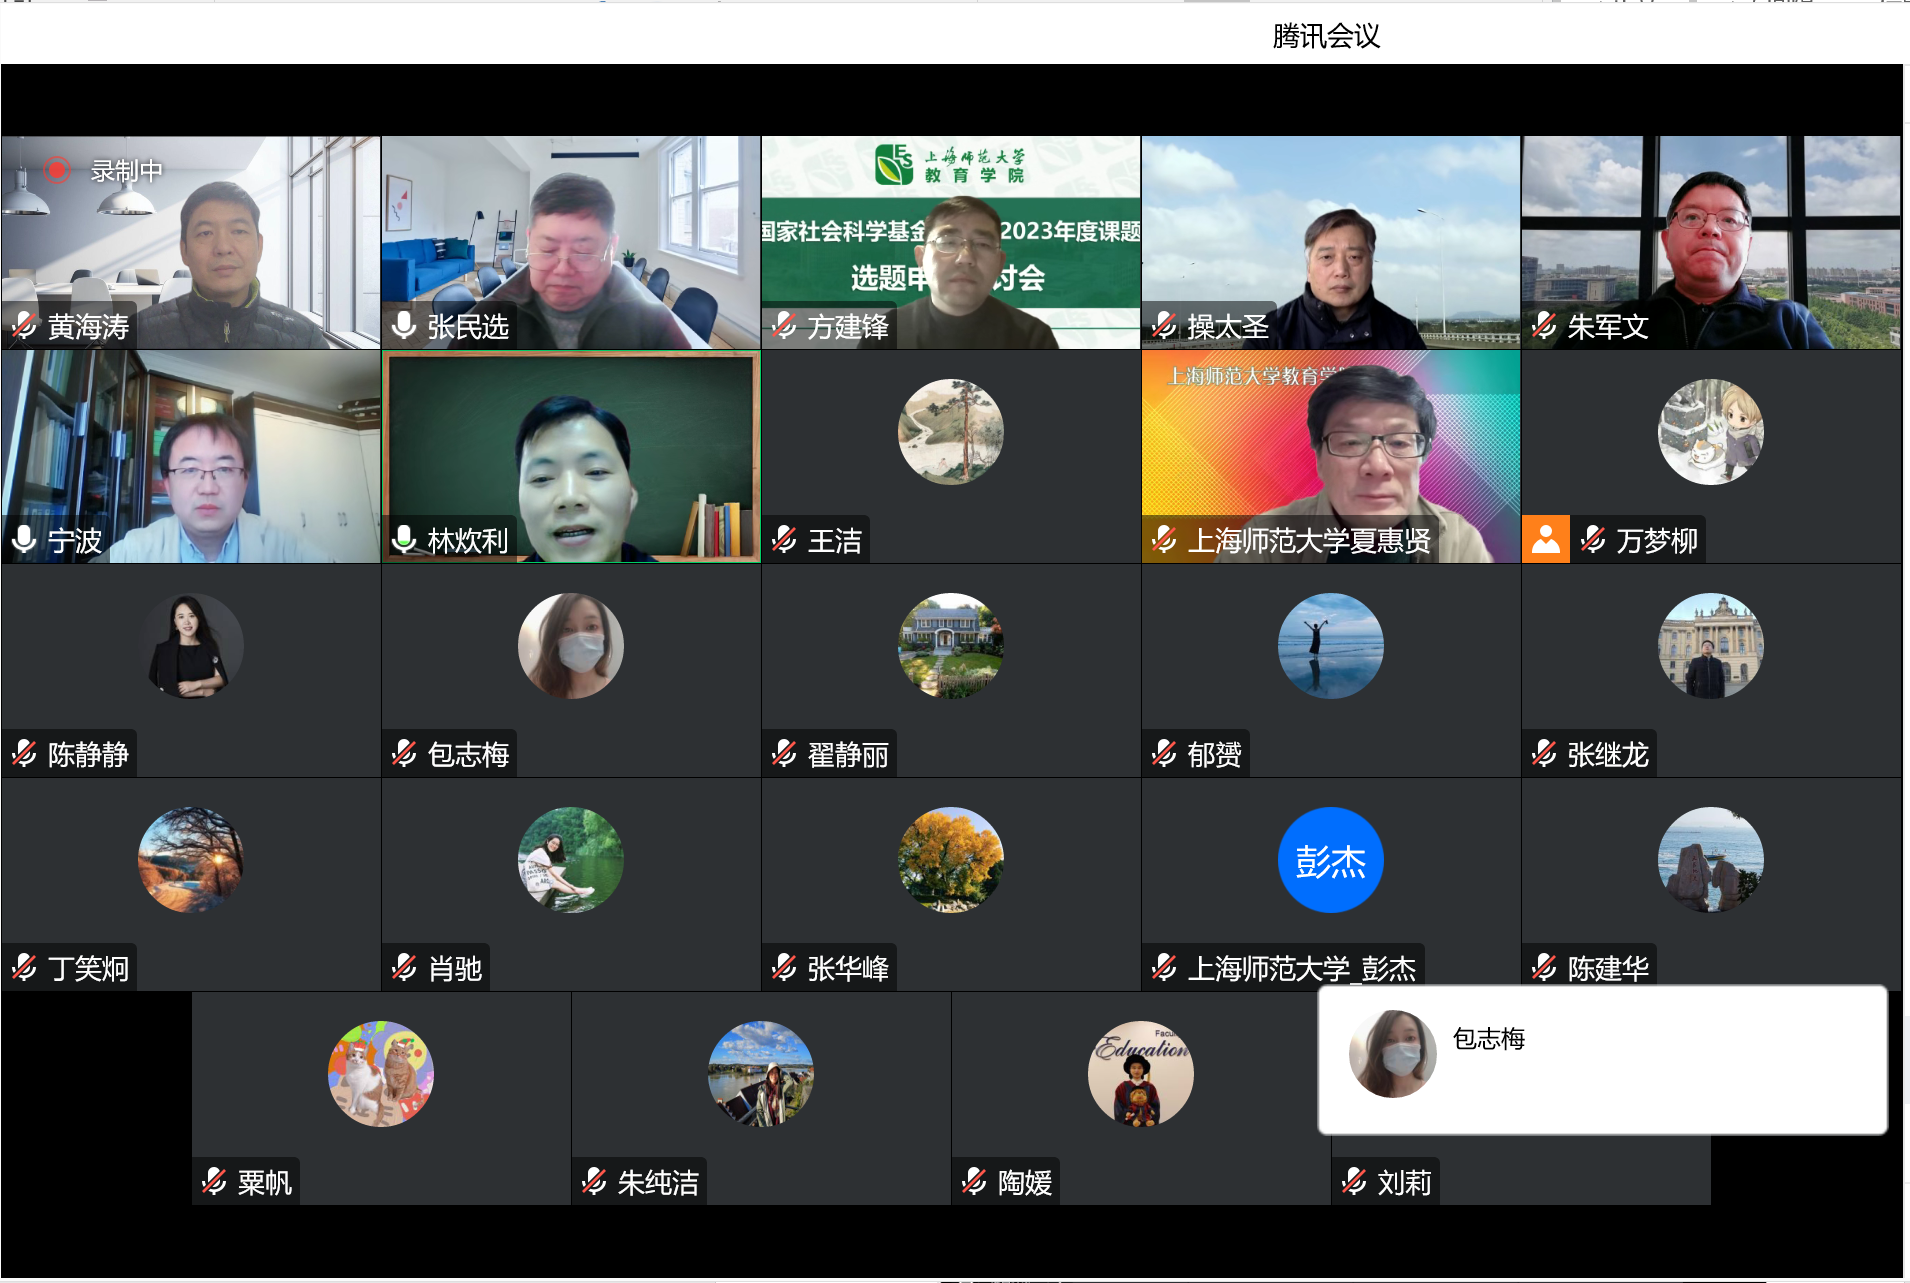Image resolution: width=1910 pixels, height=1283 pixels.
Task: Click the 上海师范大学夏惠贤 name label
Action: tap(1308, 541)
